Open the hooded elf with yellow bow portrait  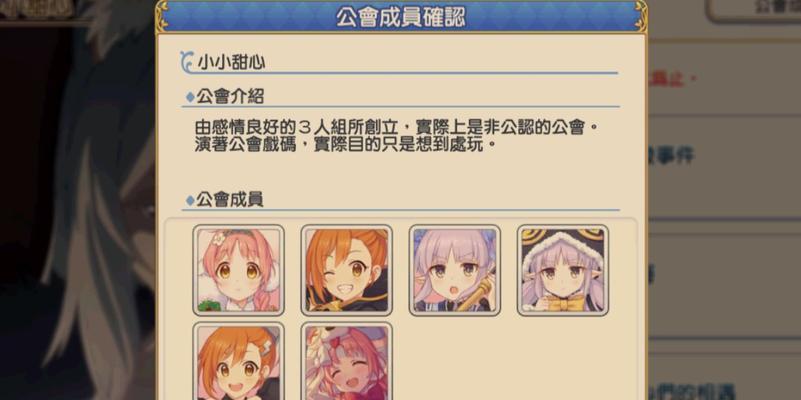(x=563, y=270)
